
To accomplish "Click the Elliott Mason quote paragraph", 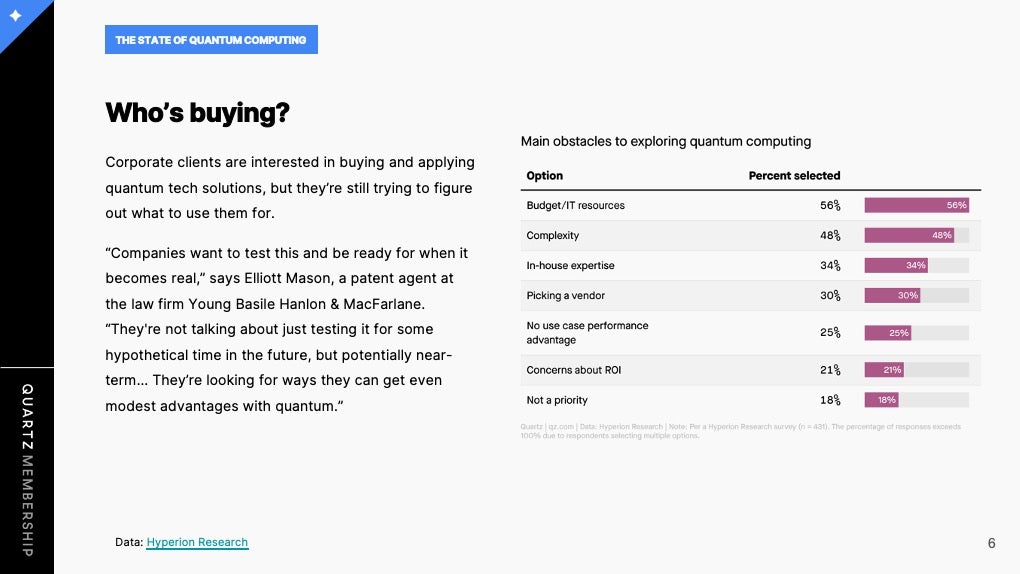I will (287, 329).
